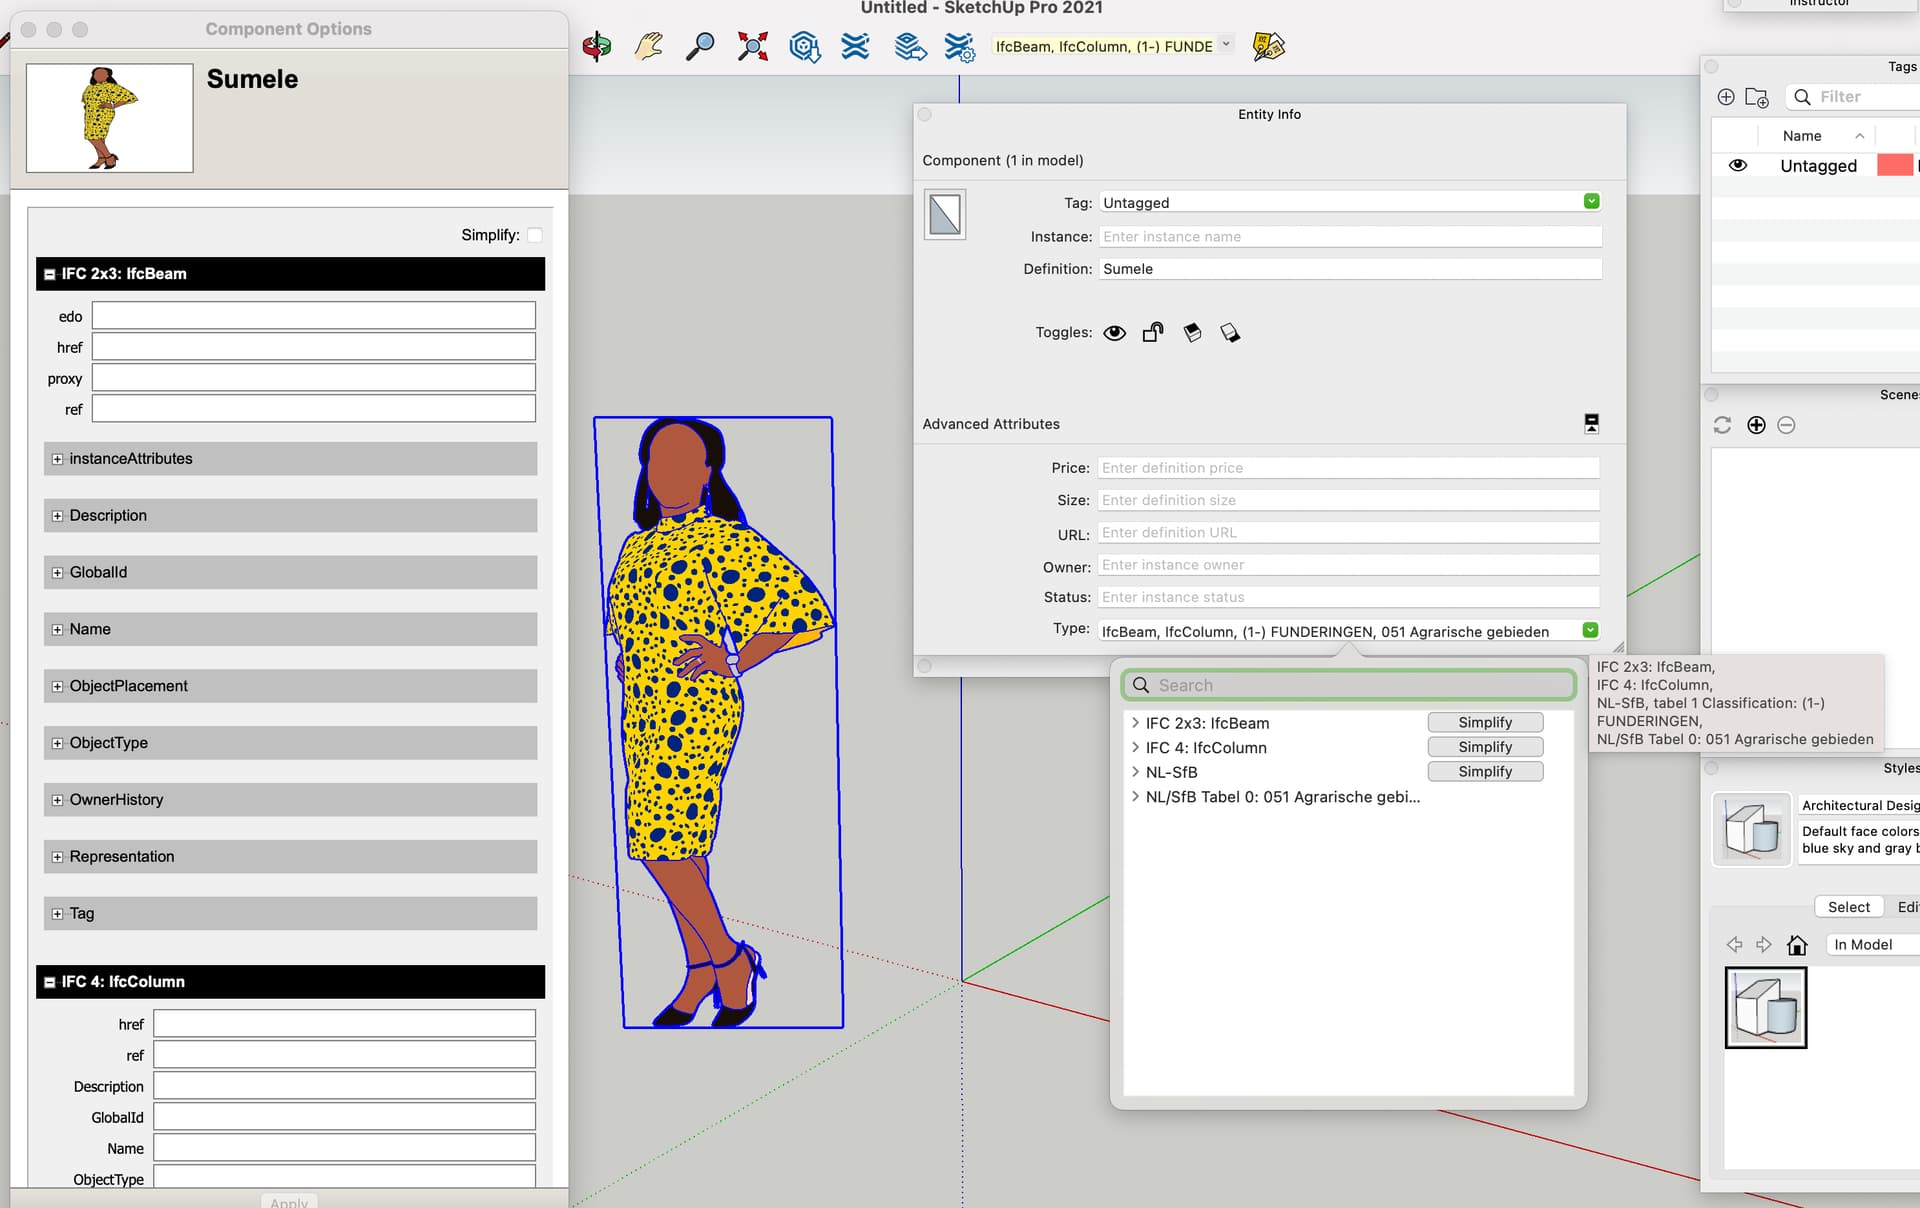
Task: Select the Orbit tool
Action: pos(597,46)
